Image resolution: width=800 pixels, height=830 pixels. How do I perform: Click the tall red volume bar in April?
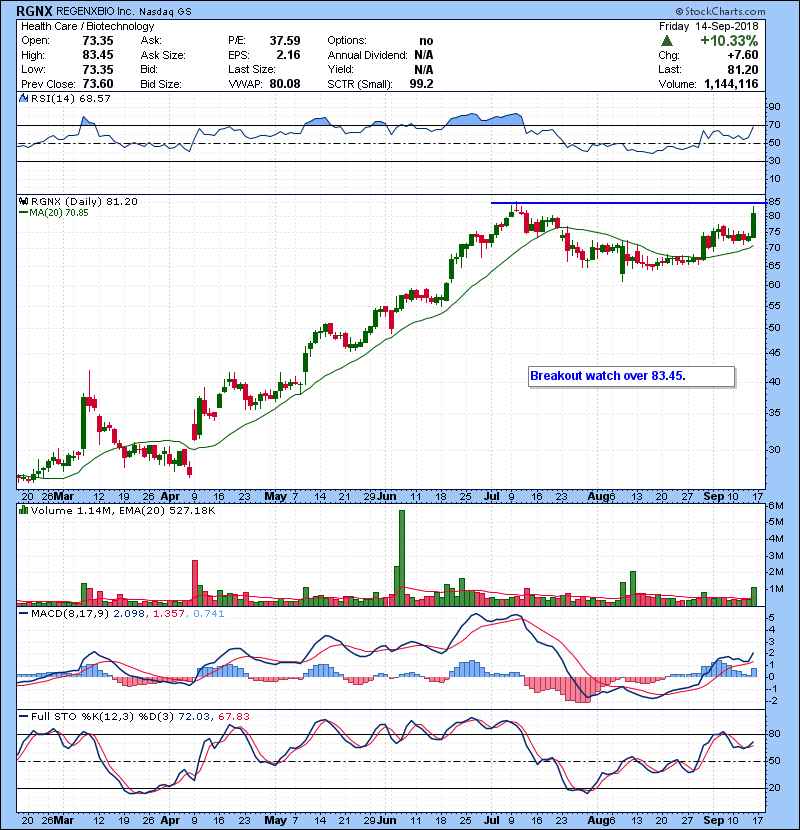tap(194, 582)
